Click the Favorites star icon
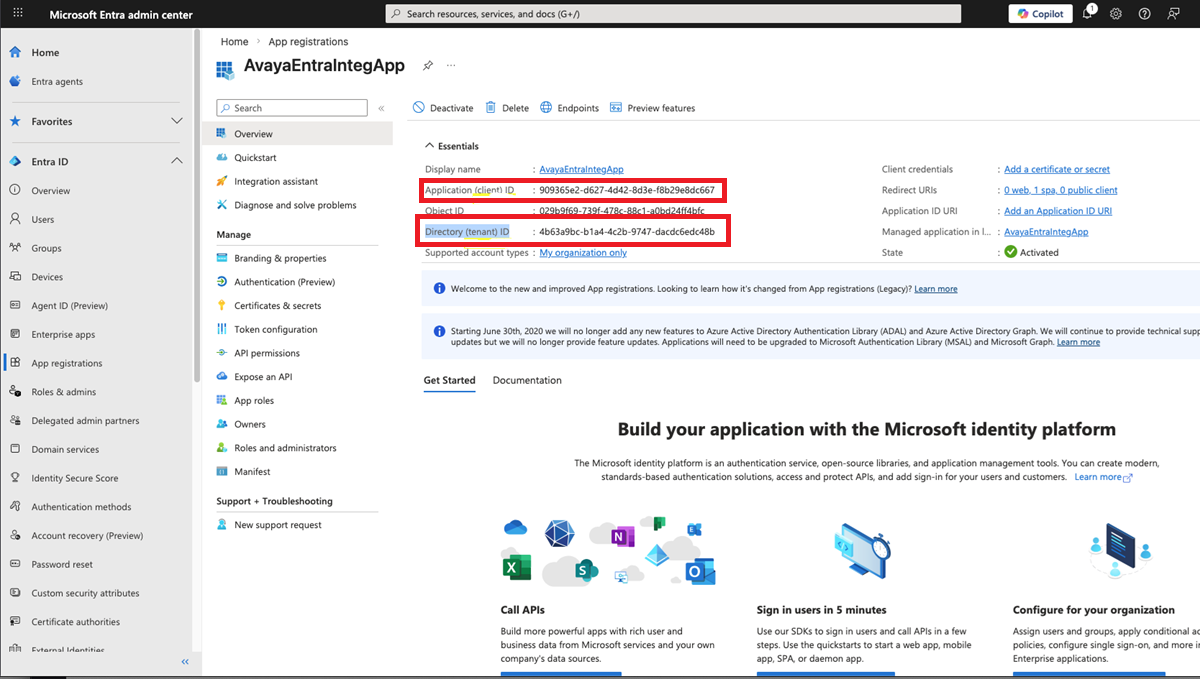This screenshot has height=679, width=1200. (15, 121)
